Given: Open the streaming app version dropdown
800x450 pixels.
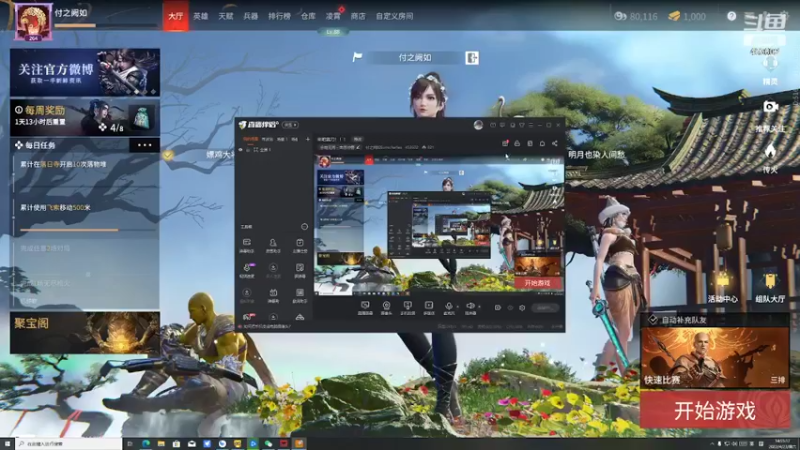Looking at the screenshot, I should 290,125.
